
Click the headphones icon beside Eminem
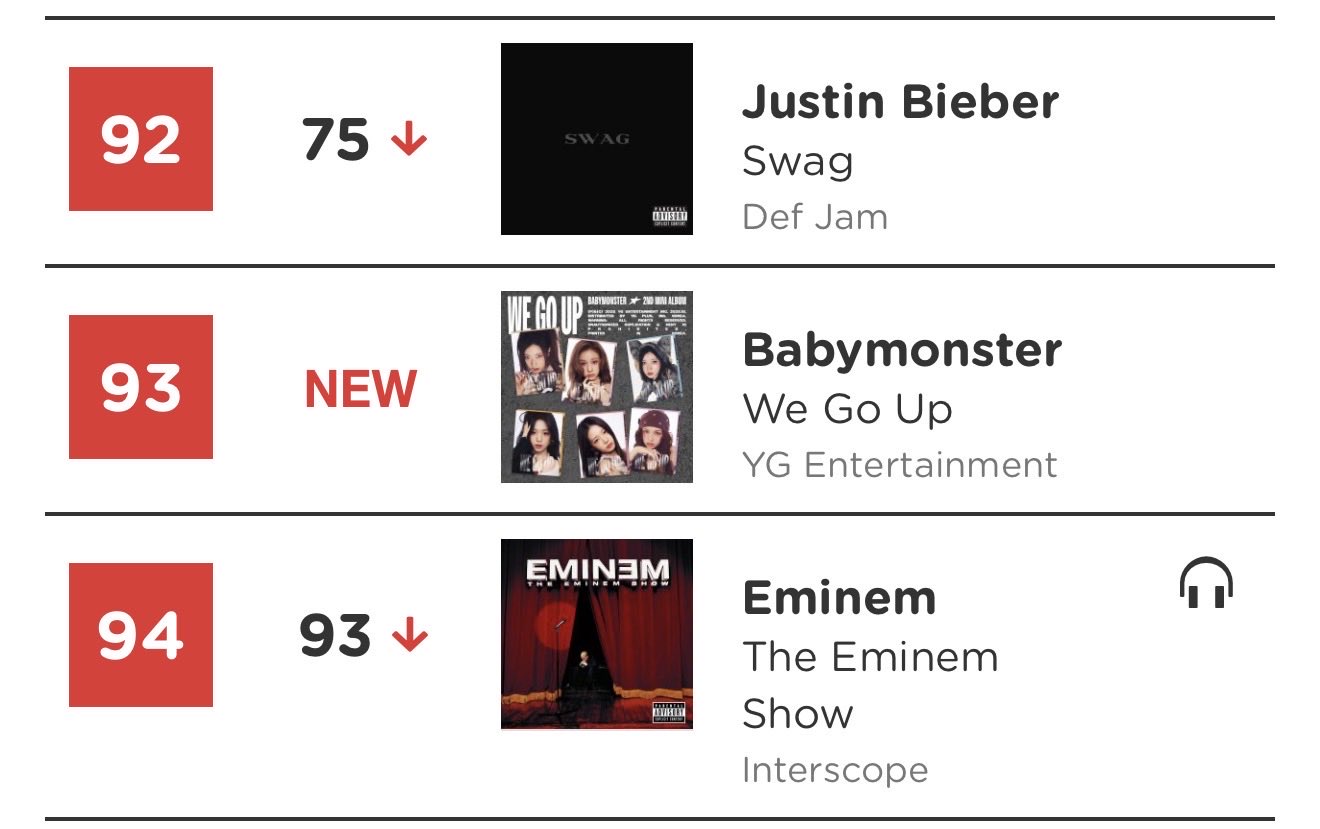click(1206, 584)
